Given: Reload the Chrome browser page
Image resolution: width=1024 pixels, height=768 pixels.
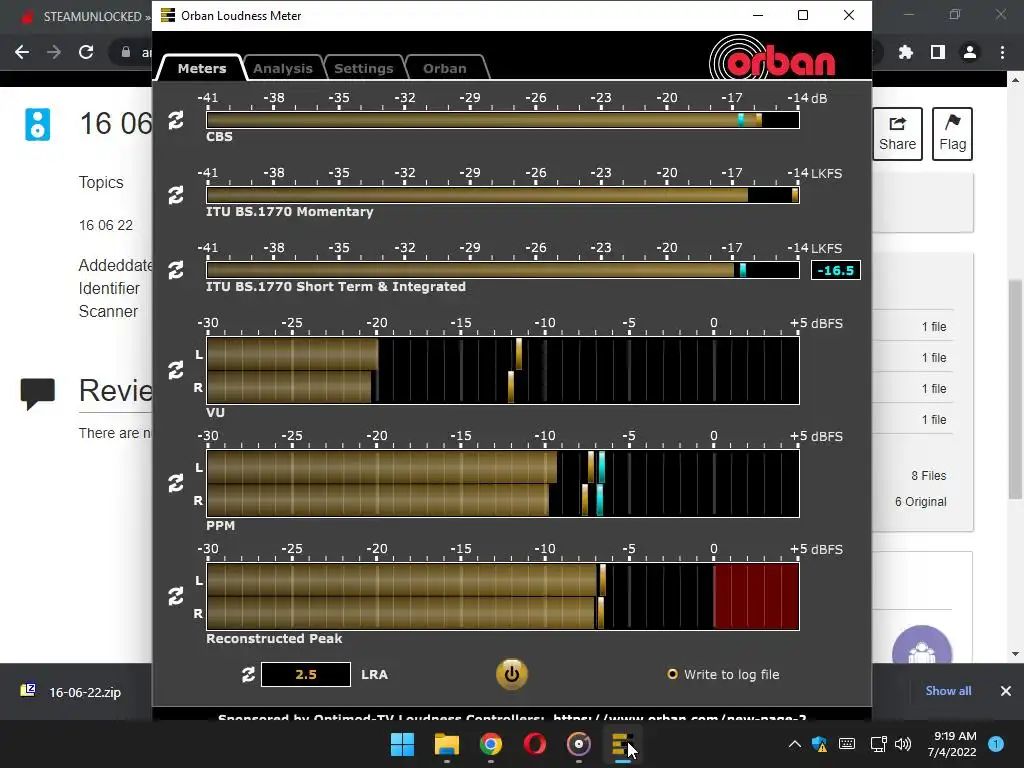Looking at the screenshot, I should [86, 52].
